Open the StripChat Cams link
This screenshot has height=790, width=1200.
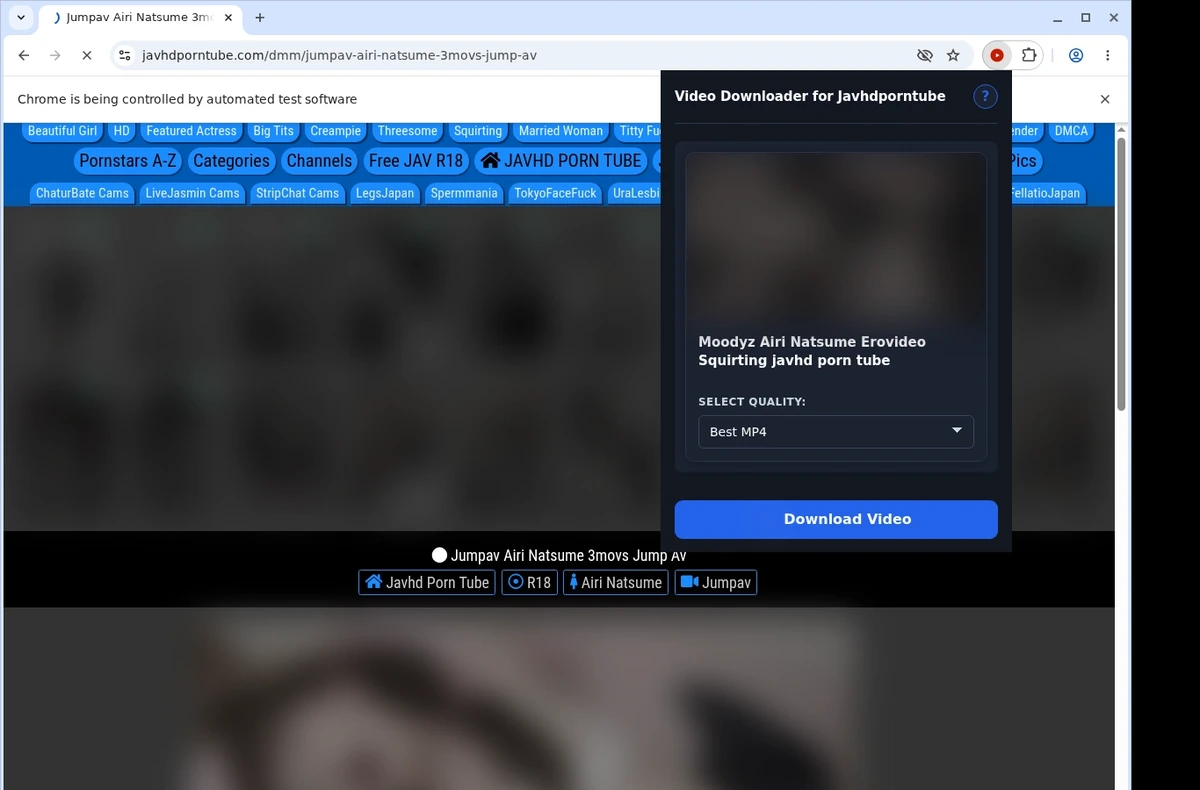297,193
